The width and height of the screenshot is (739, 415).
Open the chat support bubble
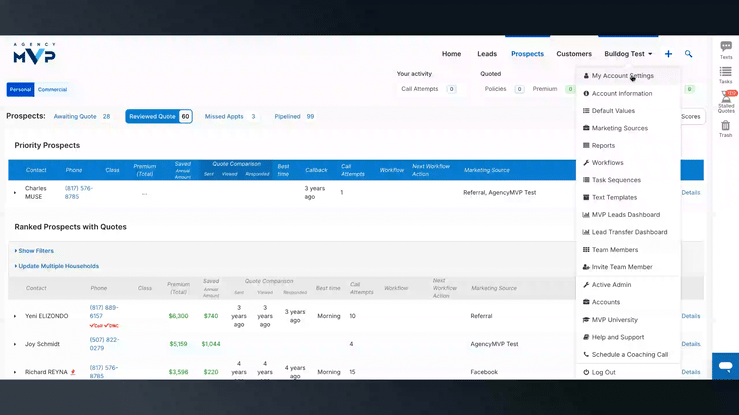[x=725, y=366]
